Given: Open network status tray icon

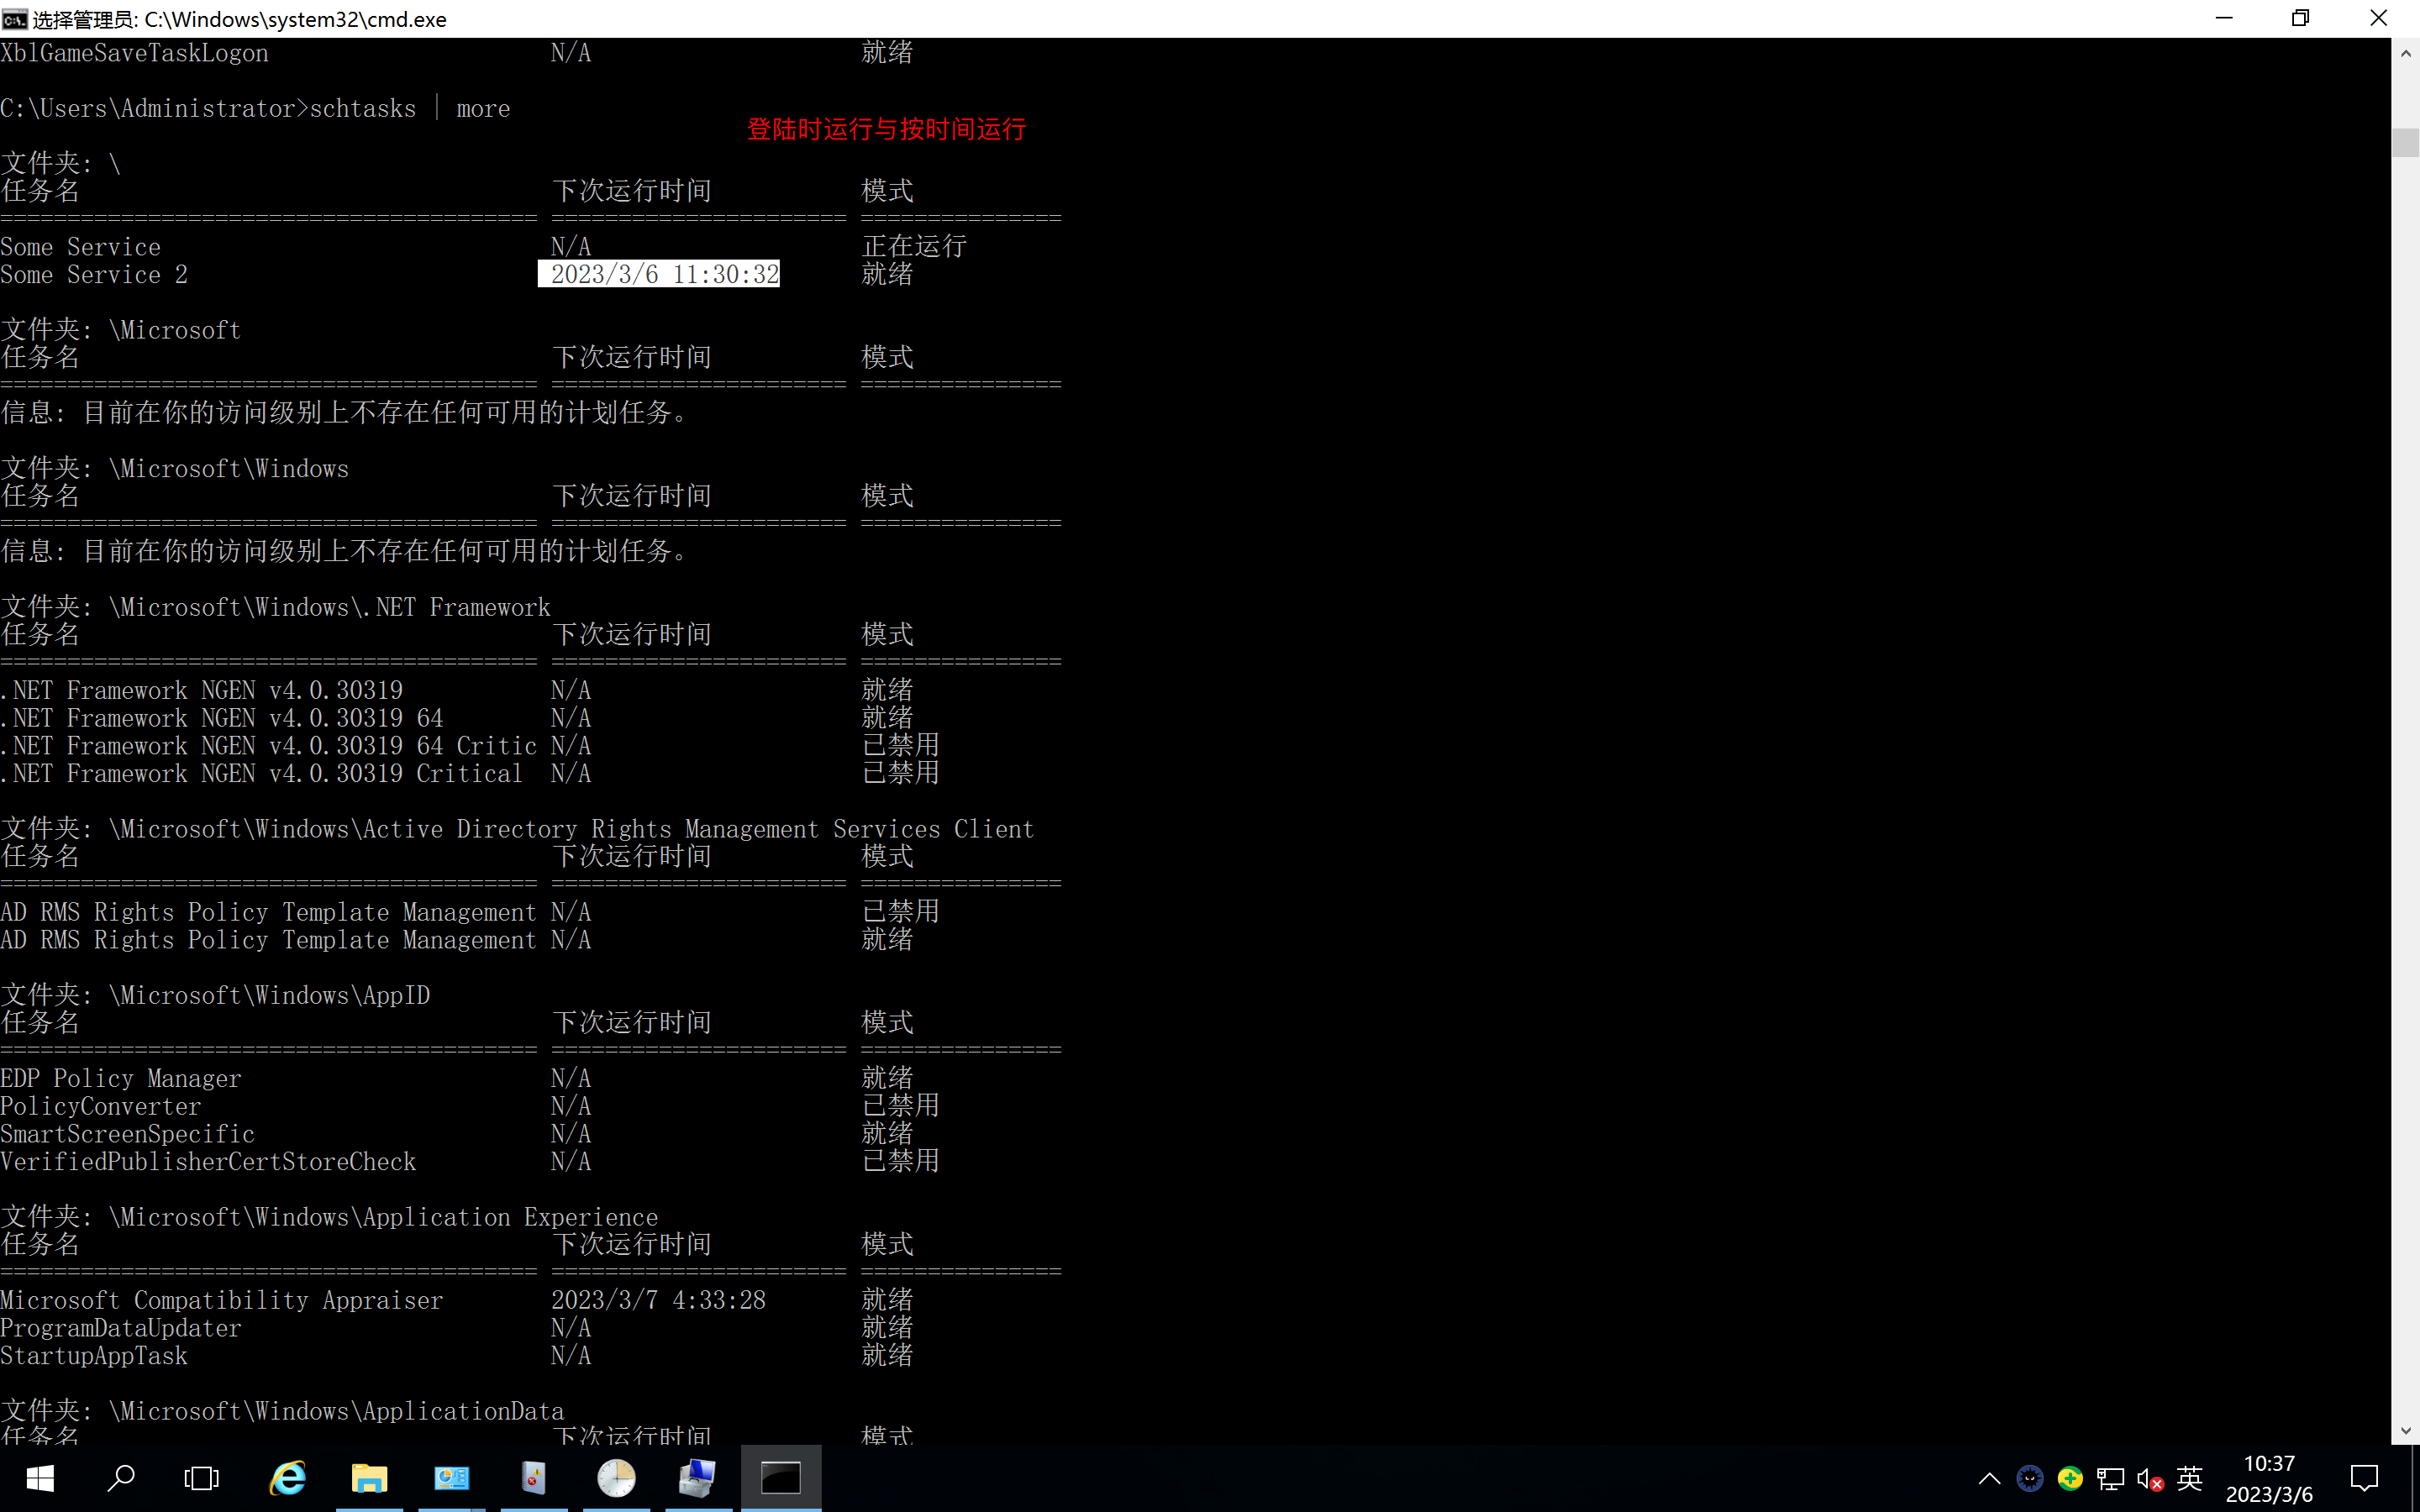Looking at the screenshot, I should pos(2110,1478).
